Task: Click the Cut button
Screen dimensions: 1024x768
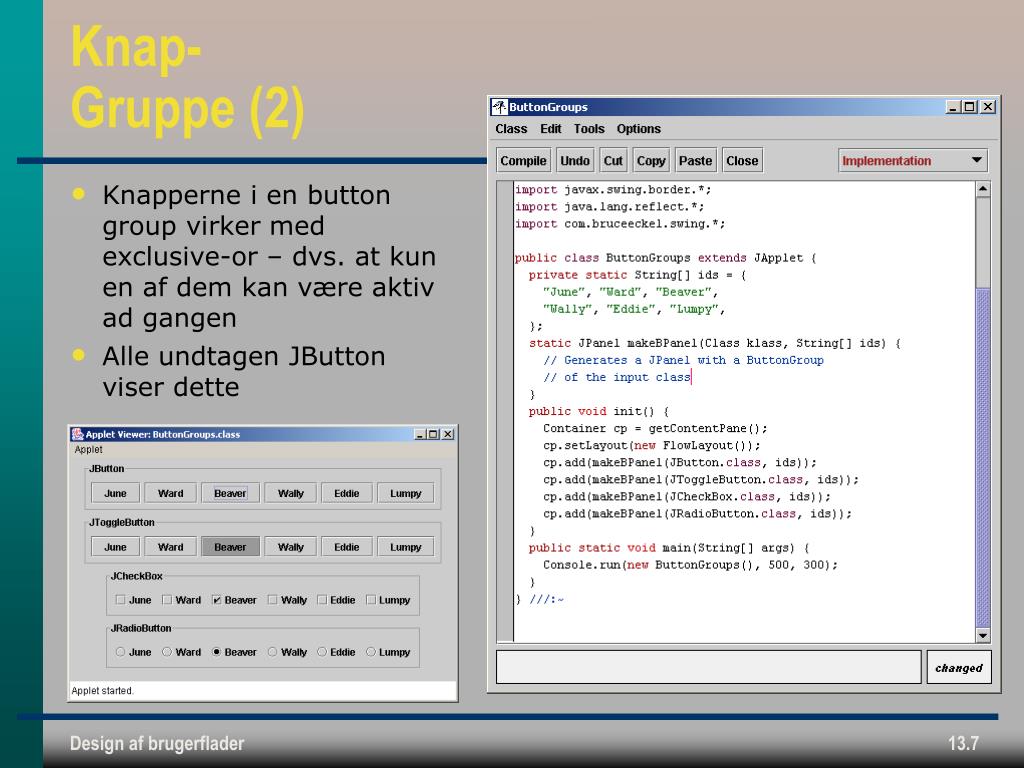Action: [613, 161]
